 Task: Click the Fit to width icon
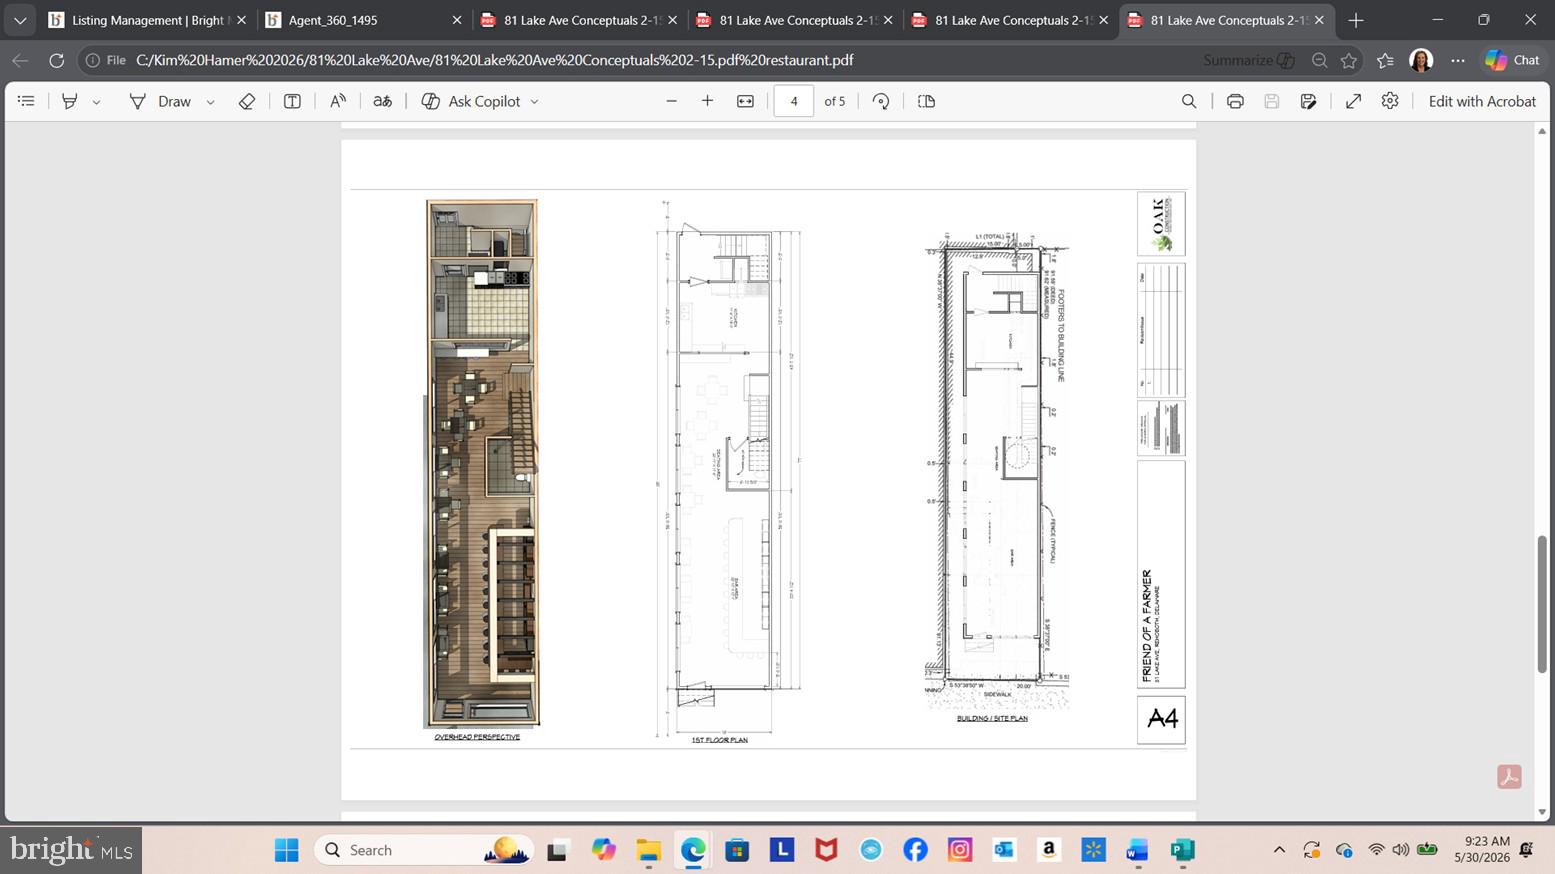pyautogui.click(x=745, y=101)
